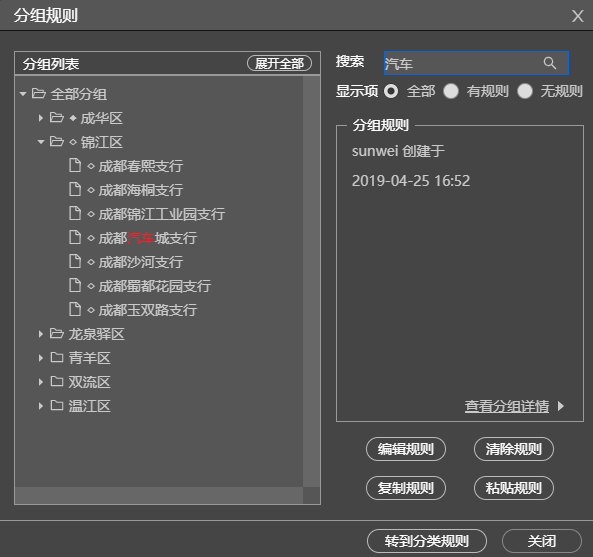This screenshot has width=593, height=557.
Task: Select the 无规则 radio button
Action: 525,91
